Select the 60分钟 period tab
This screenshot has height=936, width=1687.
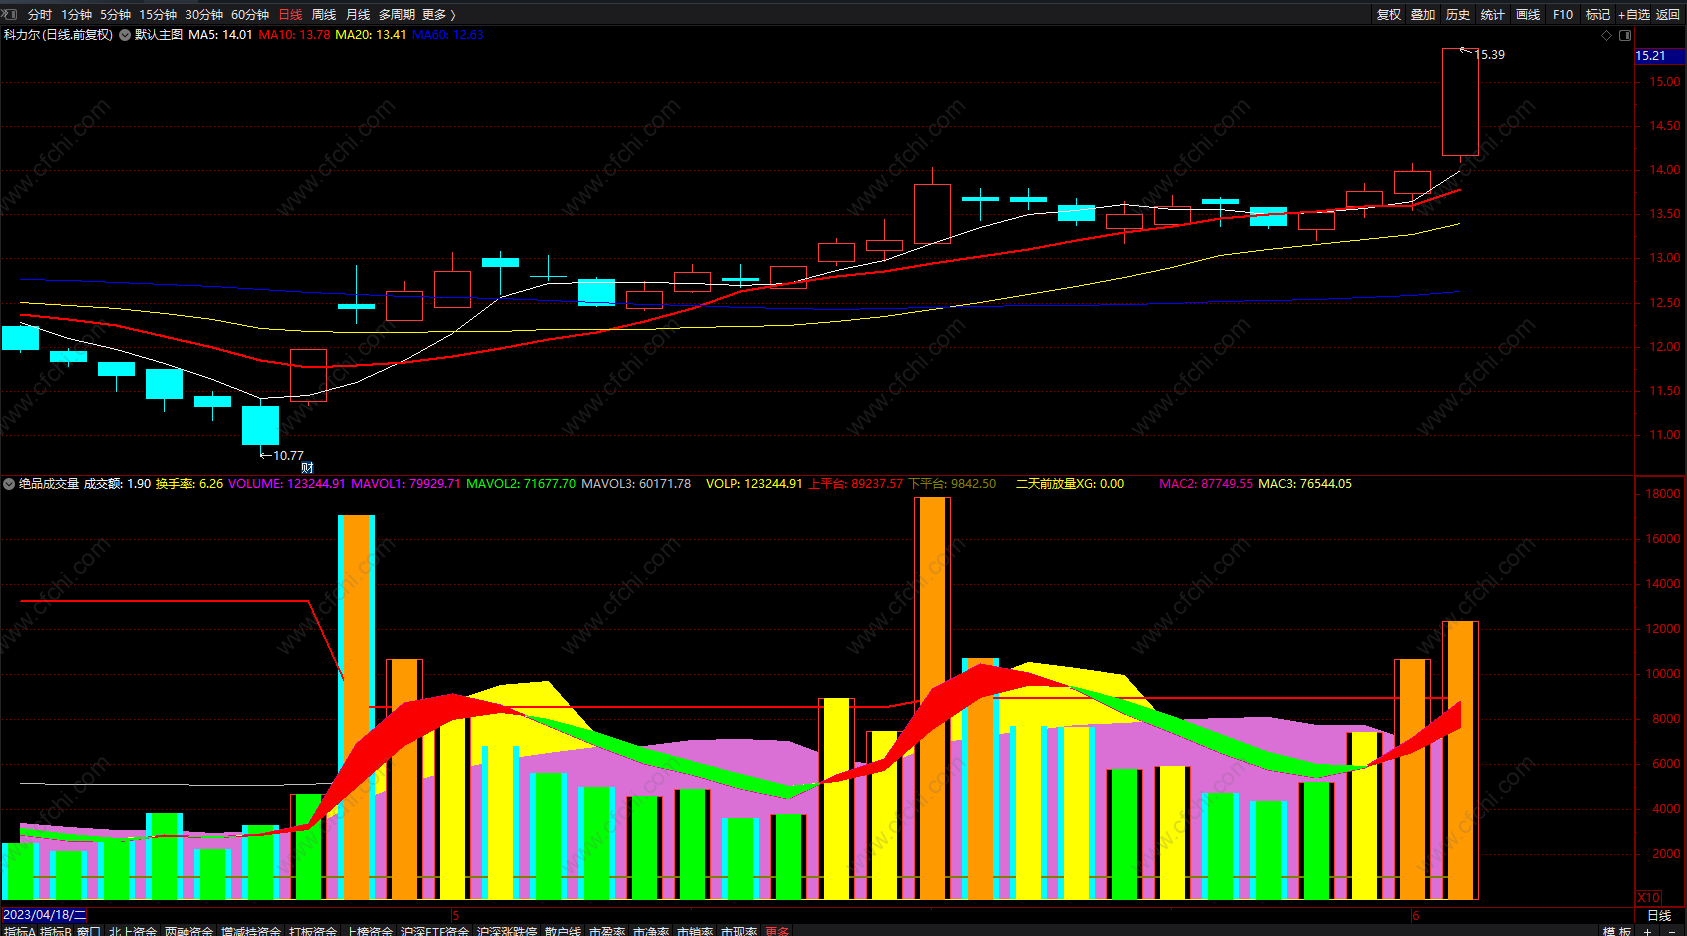coord(250,15)
